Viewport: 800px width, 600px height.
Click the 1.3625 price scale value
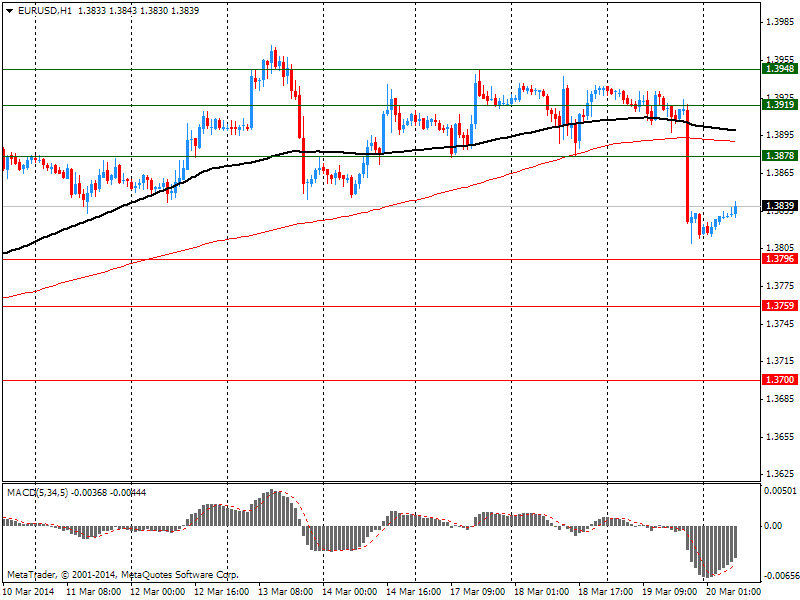[x=781, y=474]
